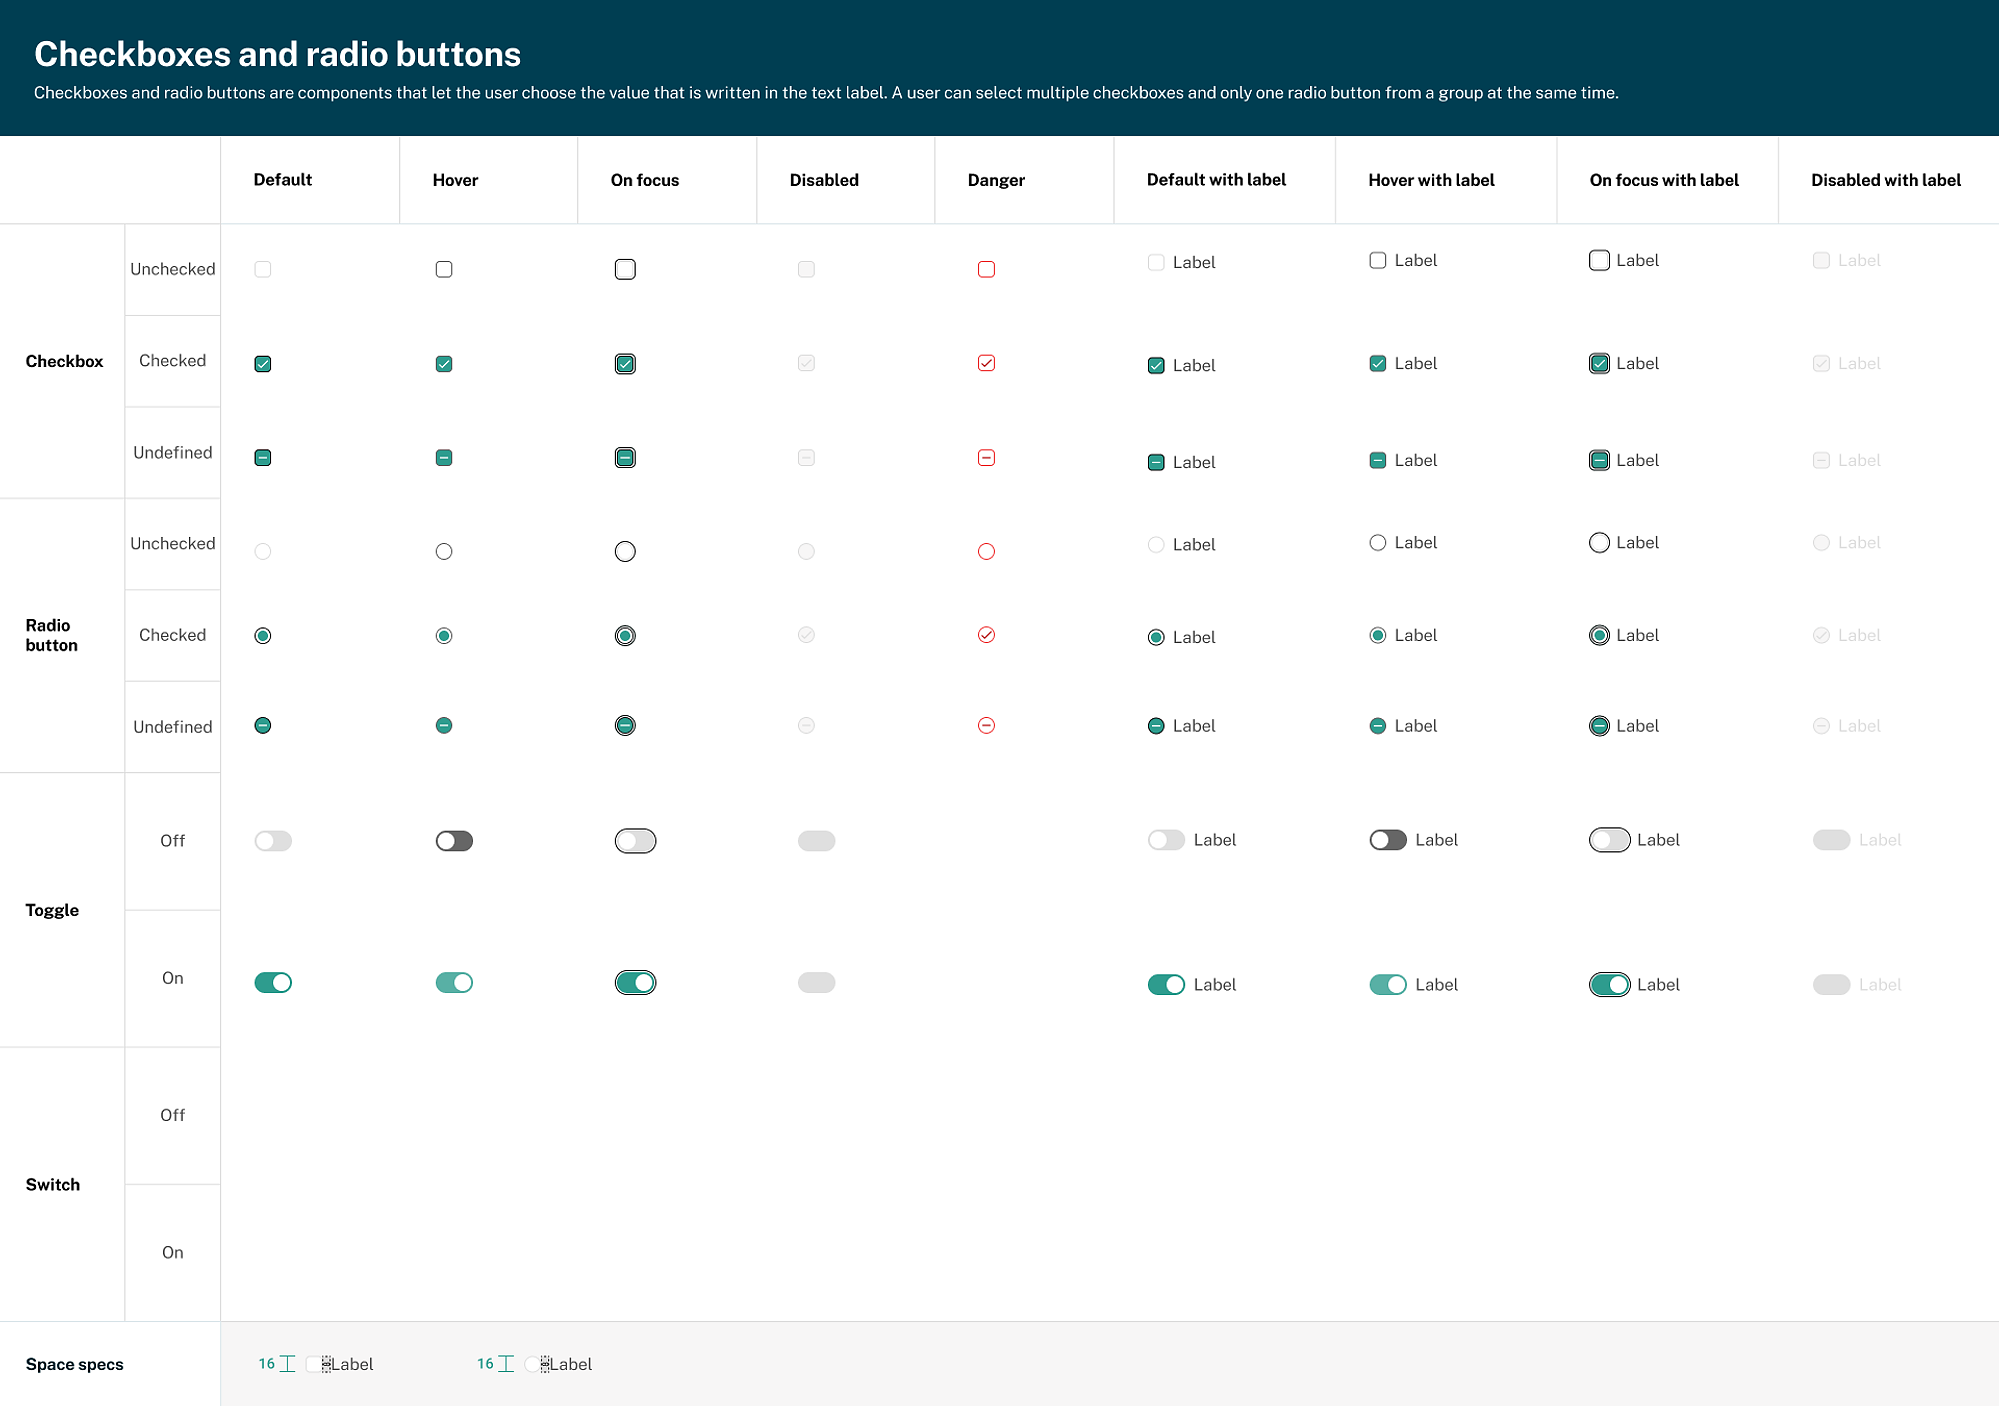Click the on-focus undefined radio button
1999x1406 pixels.
(625, 725)
